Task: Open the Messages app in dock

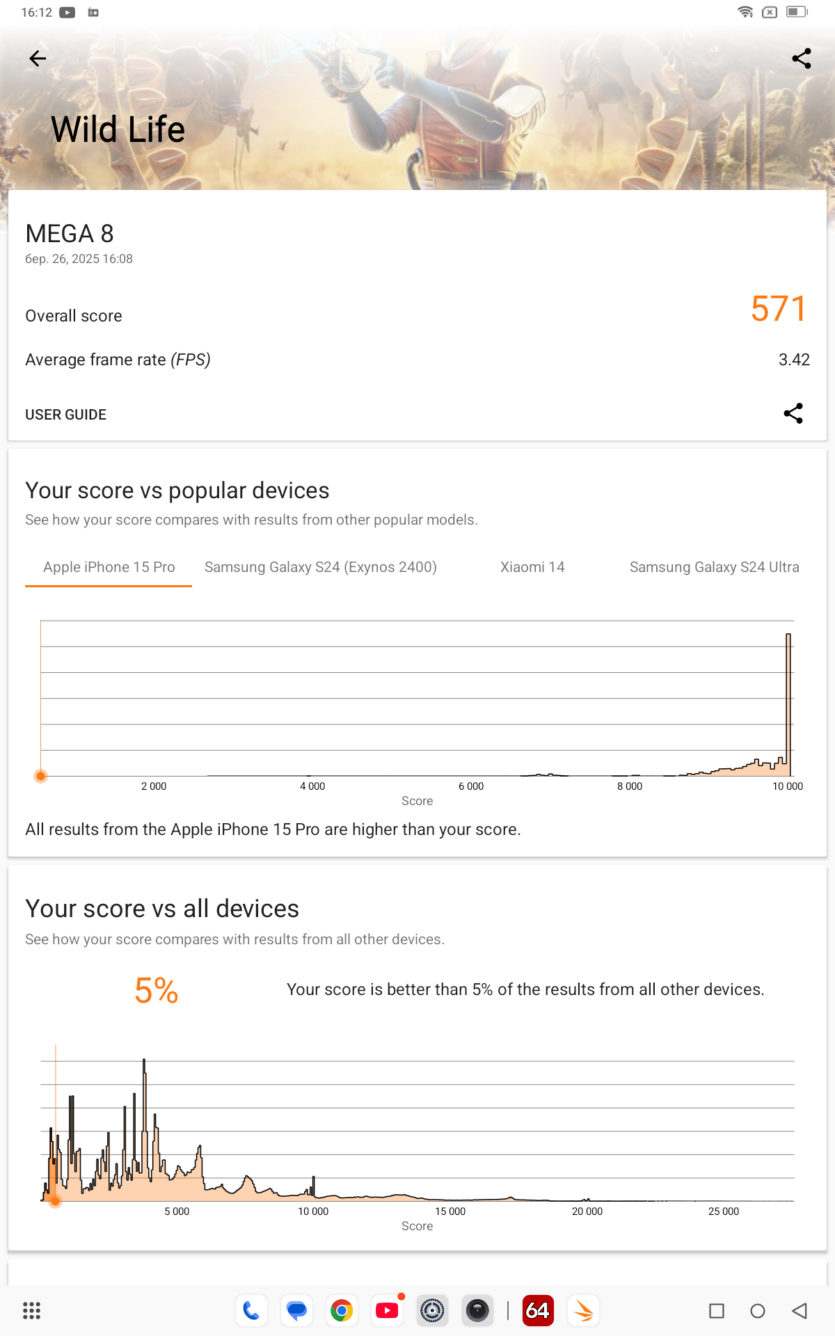Action: coord(296,1310)
